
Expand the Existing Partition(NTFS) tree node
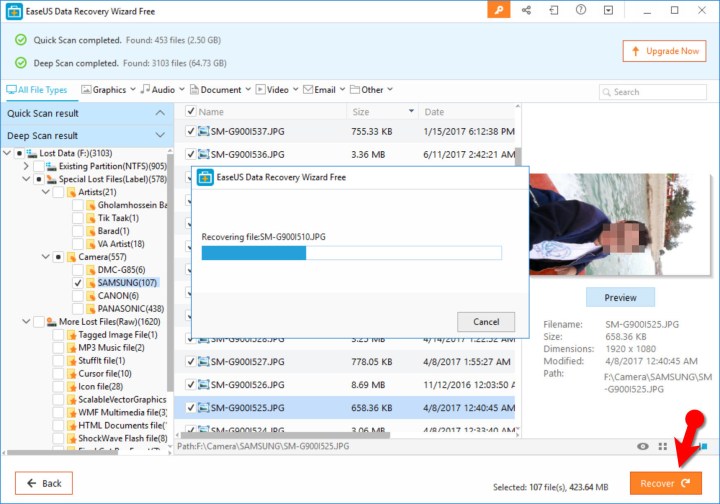[x=27, y=166]
